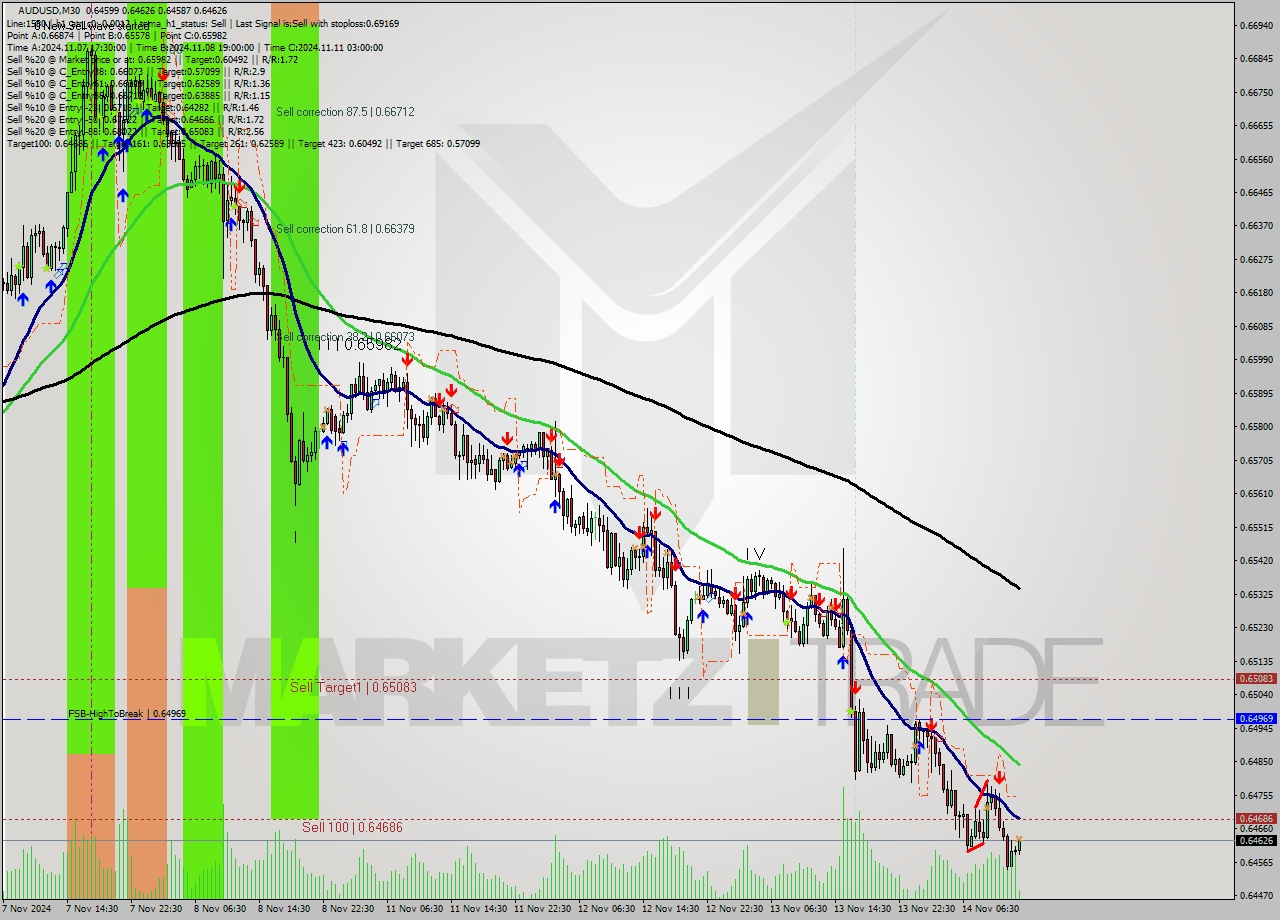
Task: Select the 'FSB-HighToBreak | 0.64969' label
Action: 127,713
